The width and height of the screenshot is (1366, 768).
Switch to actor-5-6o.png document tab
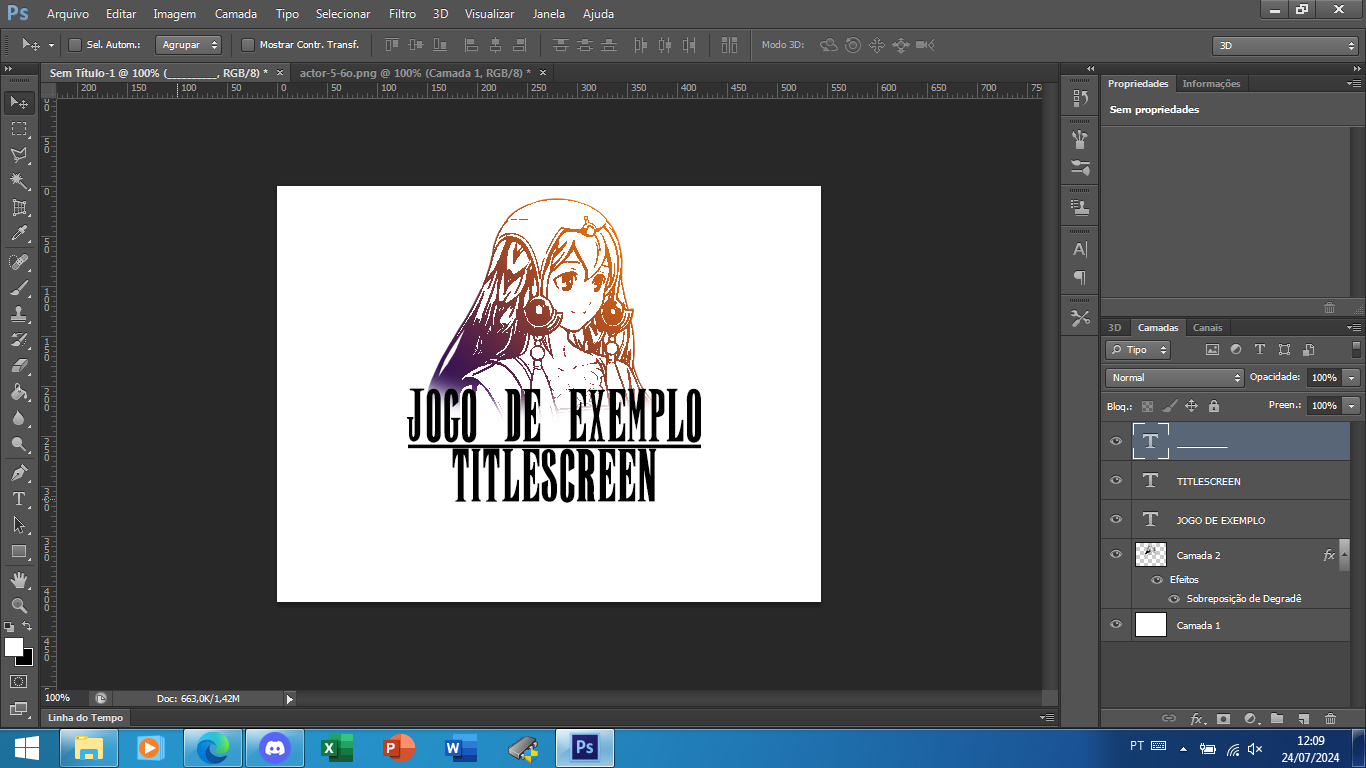415,73
